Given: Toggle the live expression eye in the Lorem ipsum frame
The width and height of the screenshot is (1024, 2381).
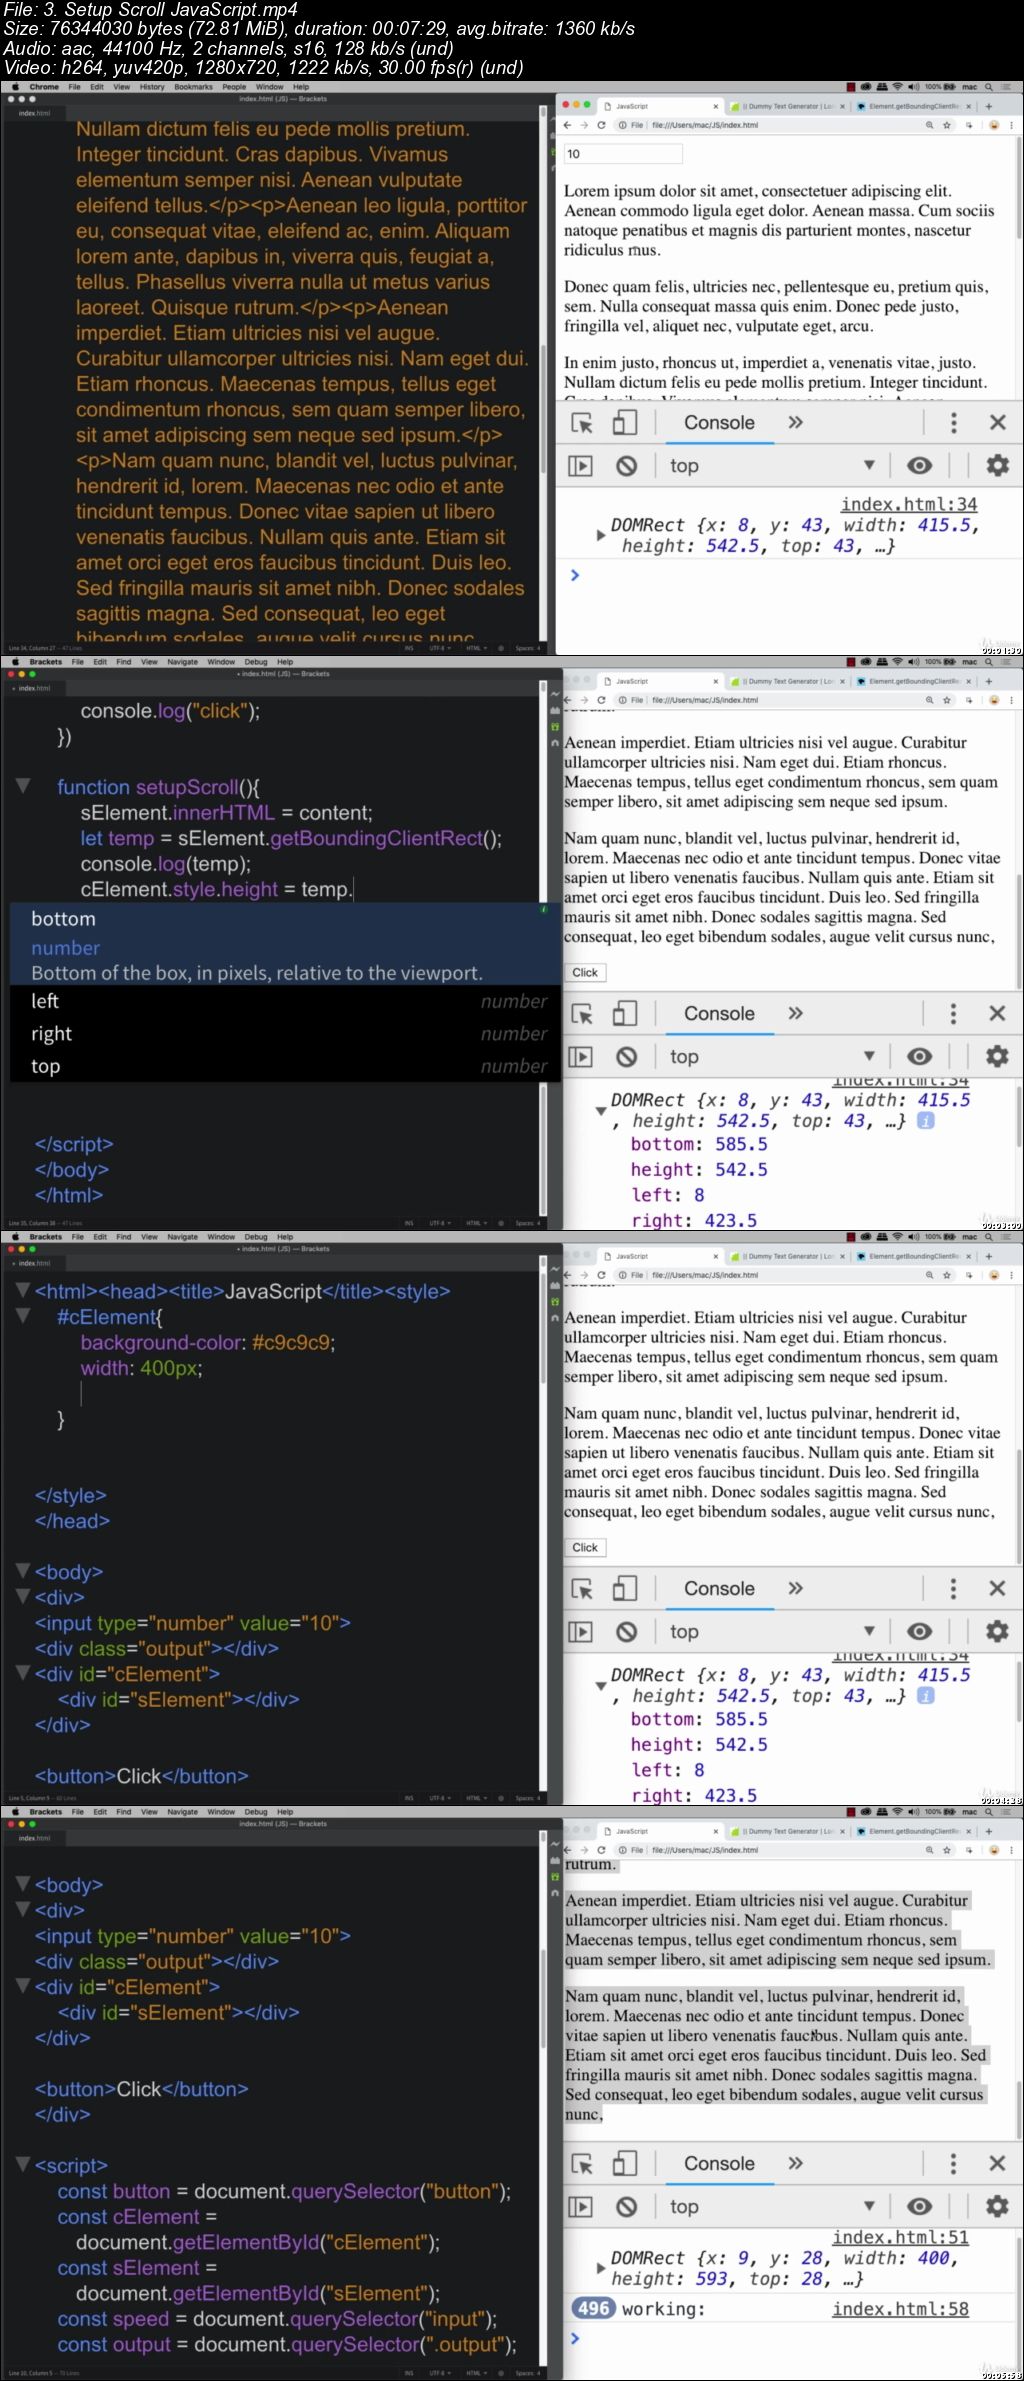Looking at the screenshot, I should (x=919, y=465).
